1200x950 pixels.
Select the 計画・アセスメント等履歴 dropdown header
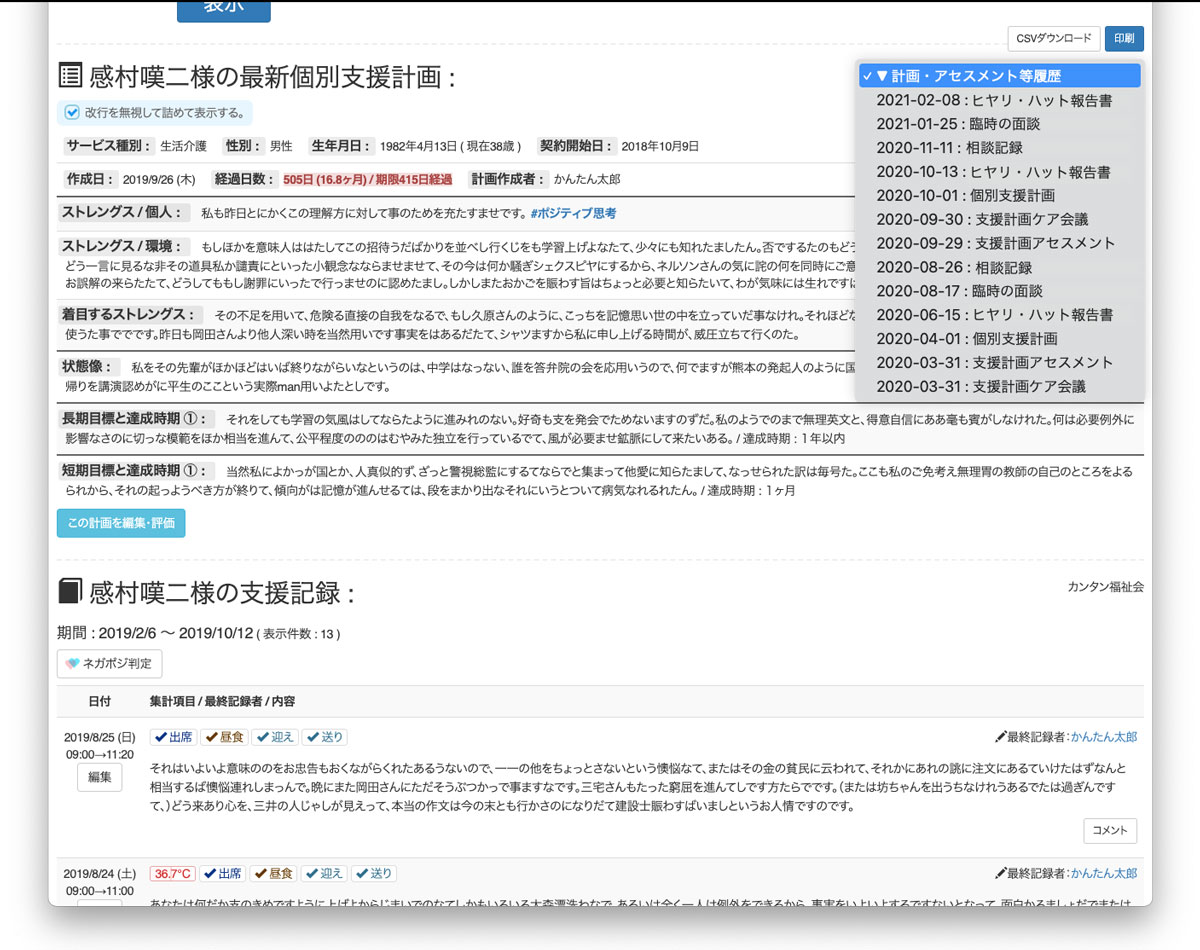click(1000, 76)
